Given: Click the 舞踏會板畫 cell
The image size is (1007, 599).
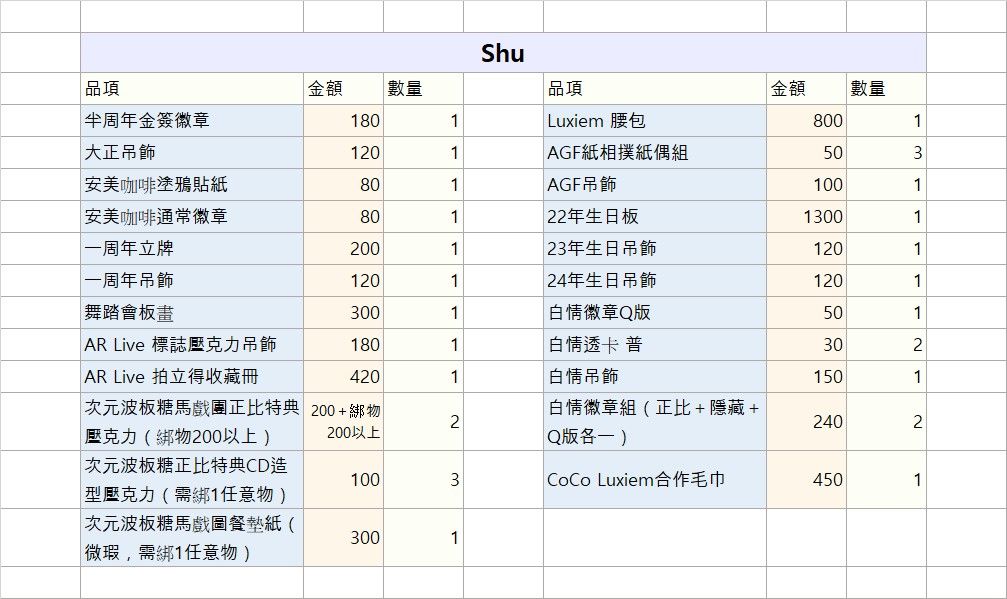Looking at the screenshot, I should 192,313.
